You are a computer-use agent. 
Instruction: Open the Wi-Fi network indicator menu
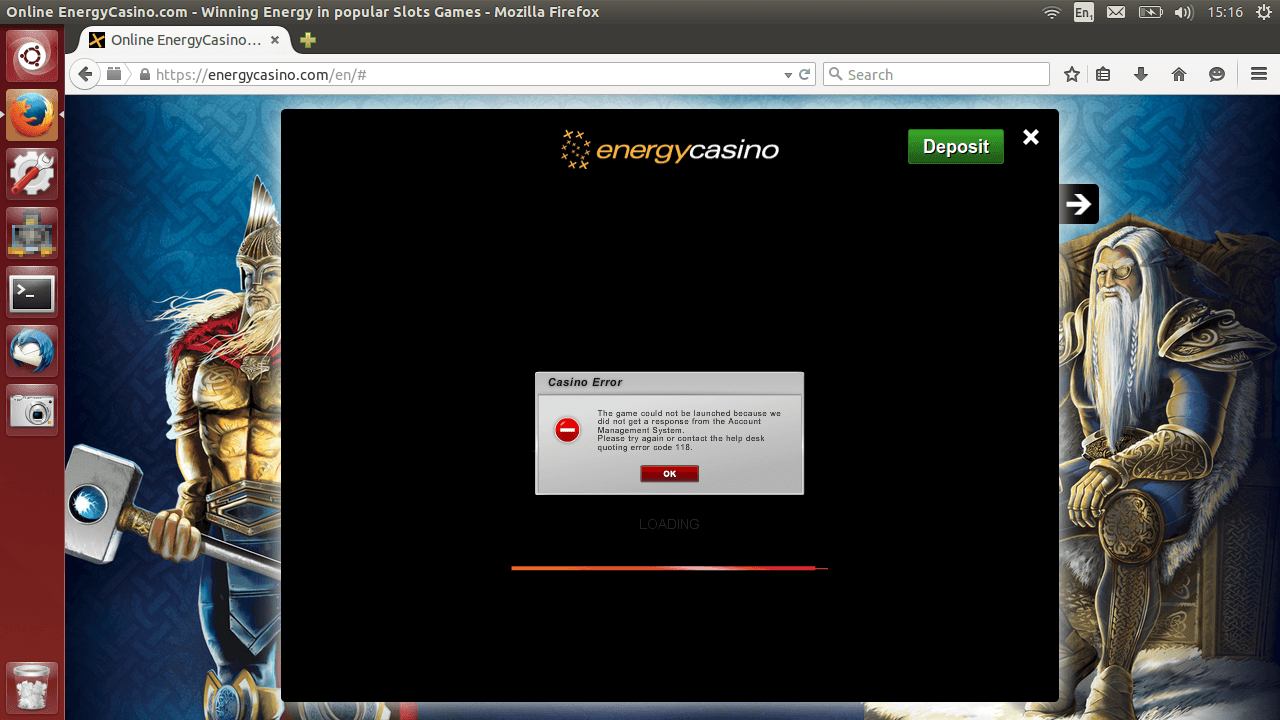[1051, 12]
